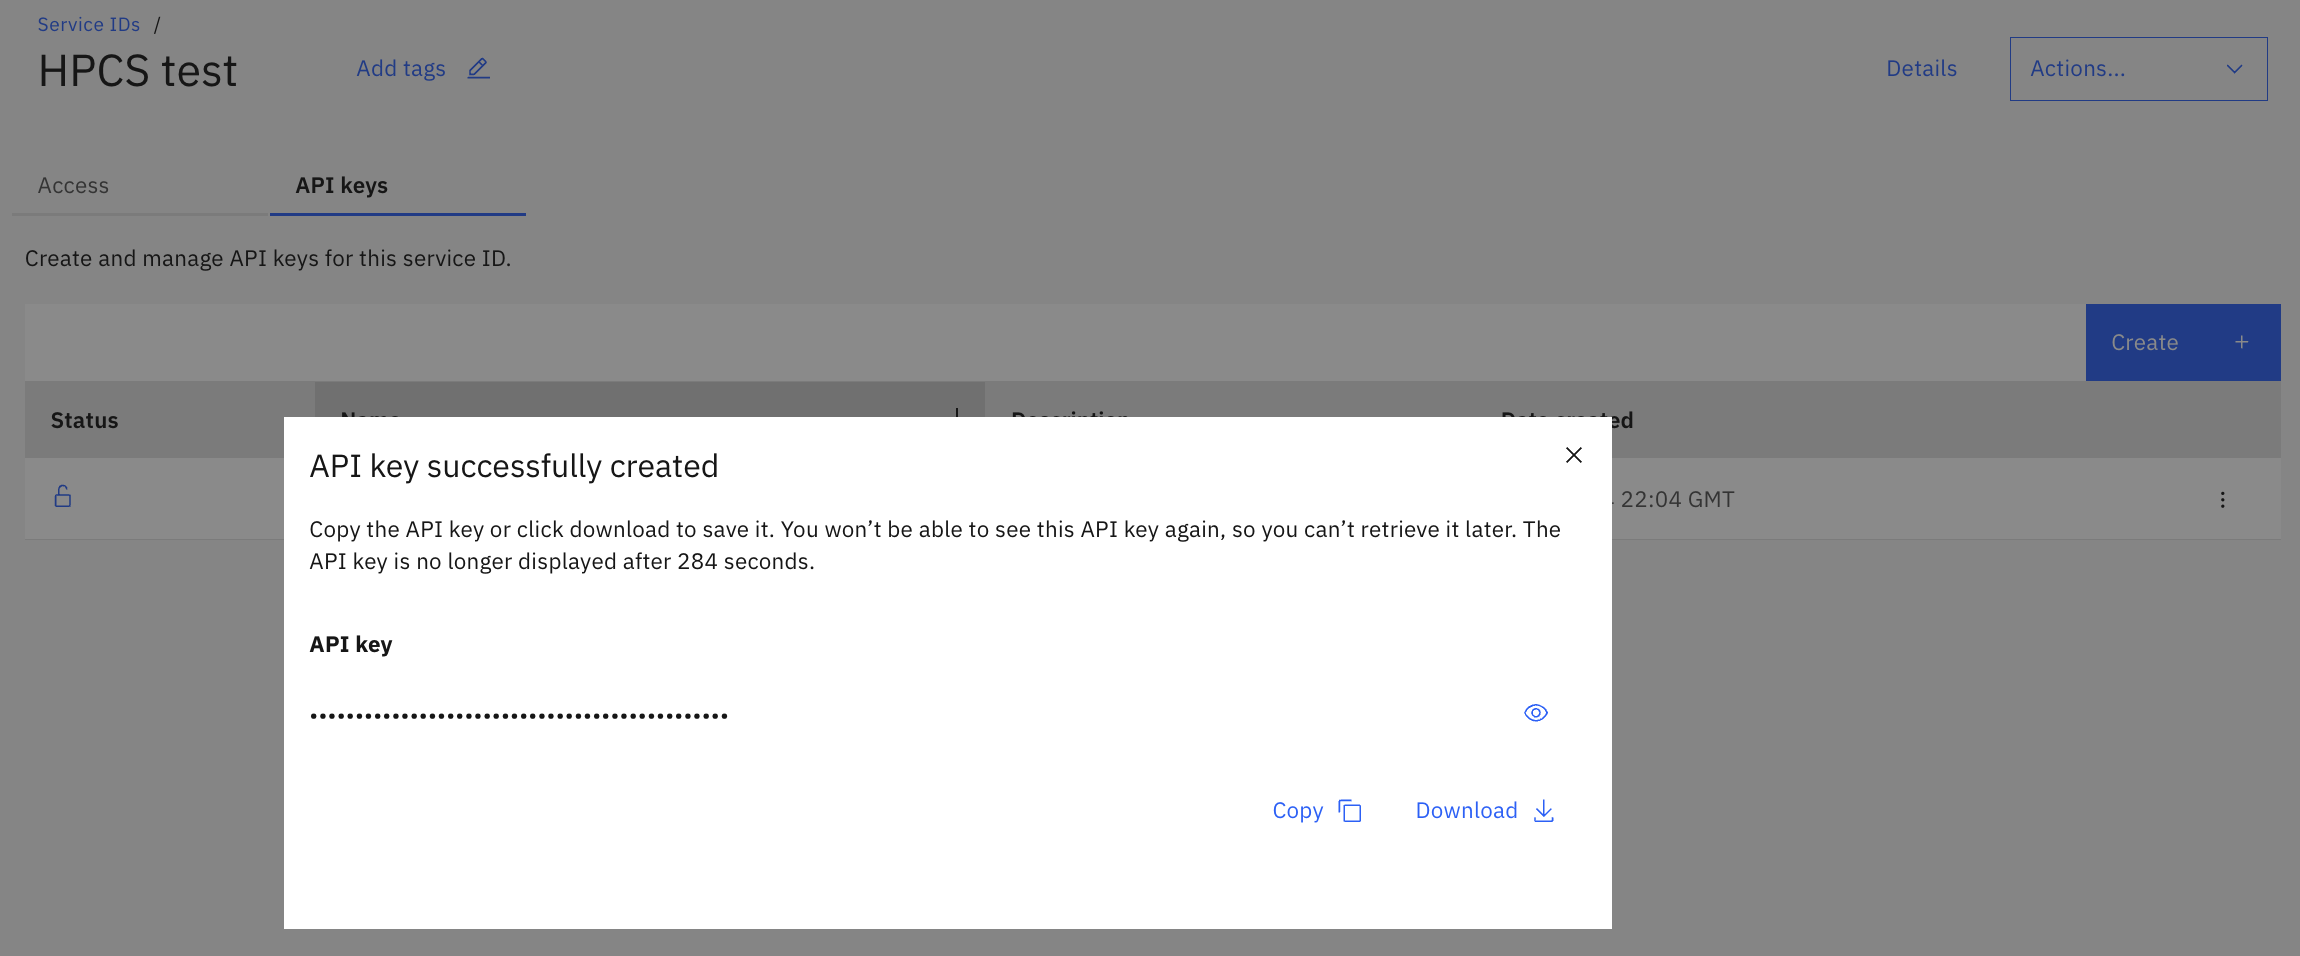Expand the Actions menu chevron
Viewport: 2300px width, 956px height.
2234,69
